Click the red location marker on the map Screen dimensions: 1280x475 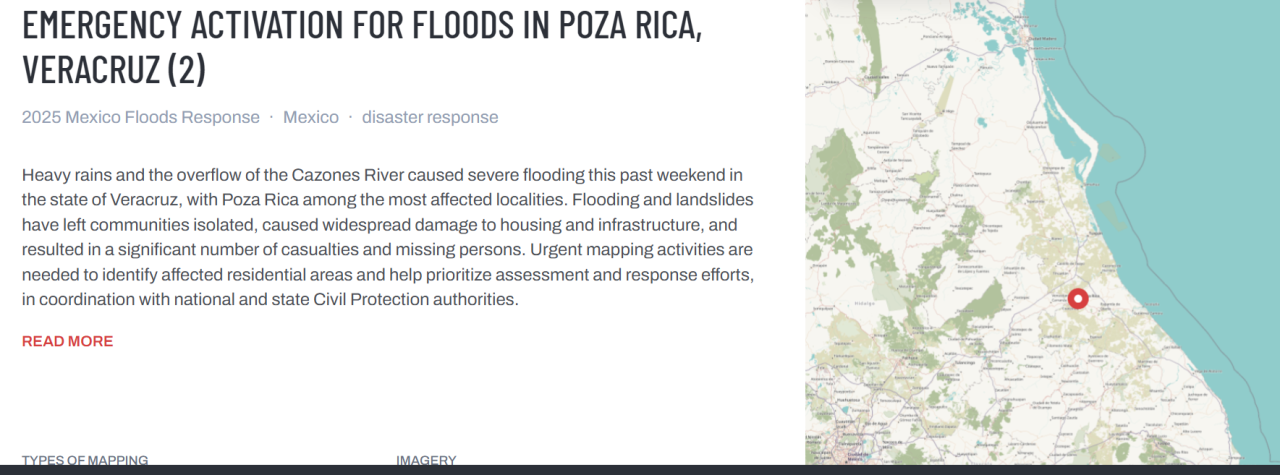pos(1077,298)
